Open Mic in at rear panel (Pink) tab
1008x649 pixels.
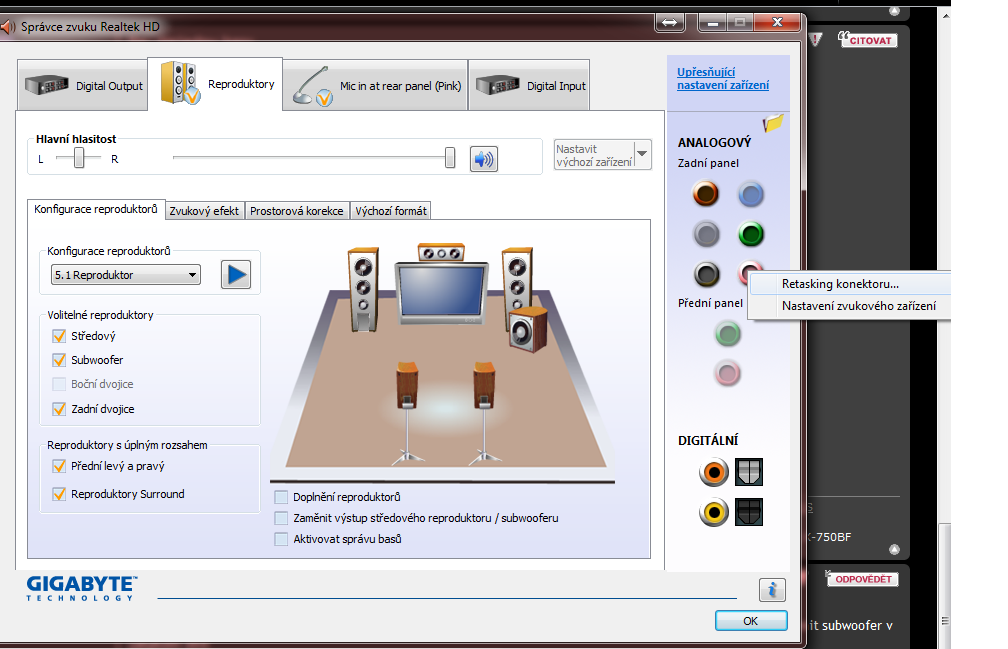pos(375,85)
